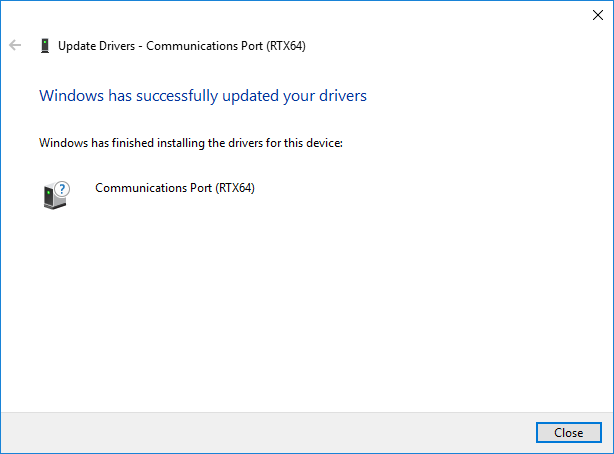Click '(RTX64)' in the window title text
Screen dimensions: 614x454
tap(286, 46)
